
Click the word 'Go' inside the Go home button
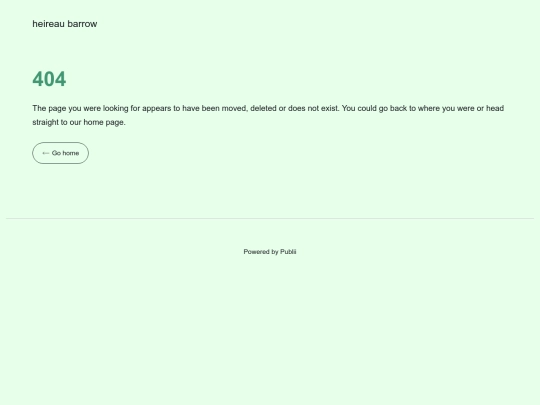point(56,153)
